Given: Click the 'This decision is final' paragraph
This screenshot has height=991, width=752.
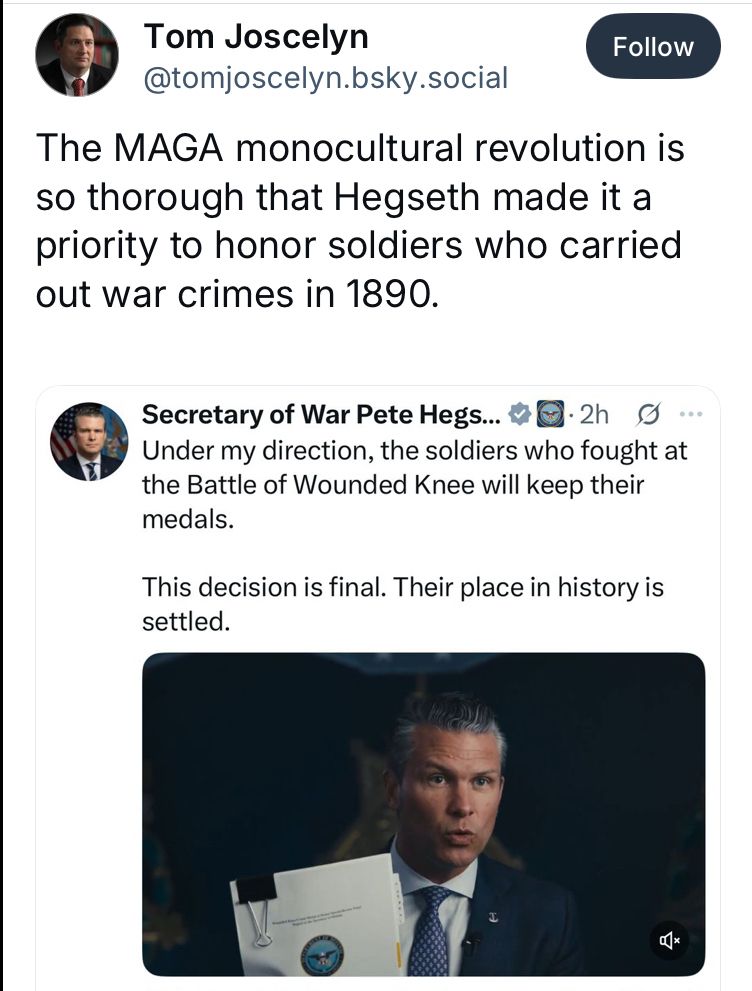Looking at the screenshot, I should coord(403,604).
